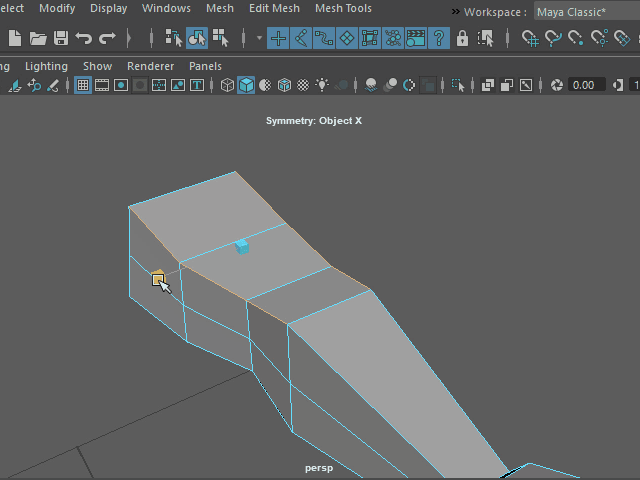Image resolution: width=640 pixels, height=480 pixels.
Task: Select the Snap to Grids magnet icon
Action: pos(530,38)
